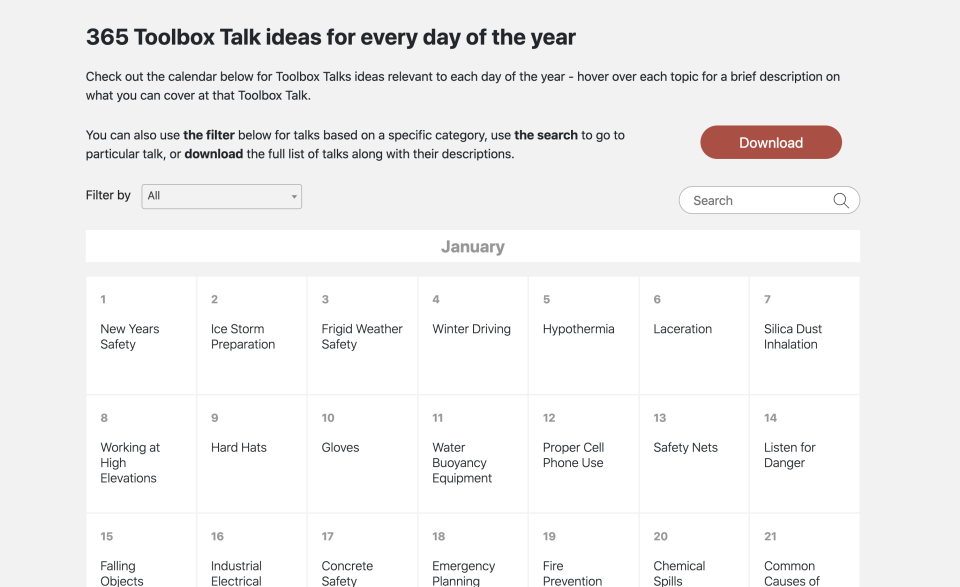This screenshot has height=587, width=960.
Task: Click Silica Dust Inhalation talk
Action: tap(792, 336)
